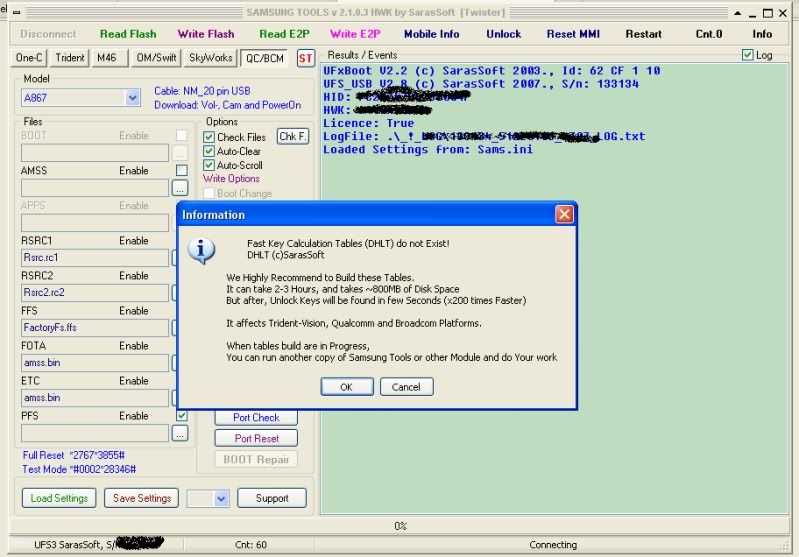
Task: Click the up-arrow title bar button
Action: pos(737,13)
